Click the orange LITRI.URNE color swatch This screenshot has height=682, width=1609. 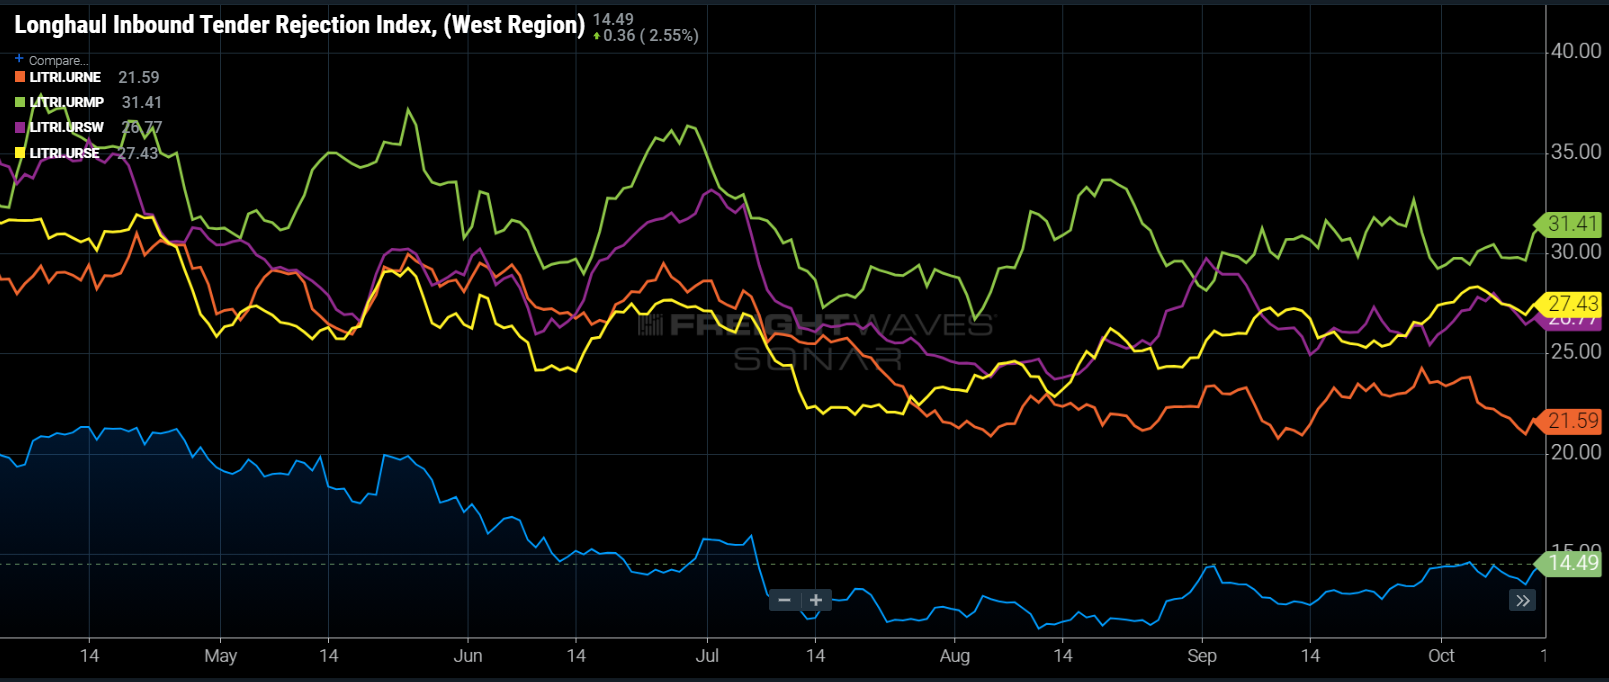(x=20, y=77)
